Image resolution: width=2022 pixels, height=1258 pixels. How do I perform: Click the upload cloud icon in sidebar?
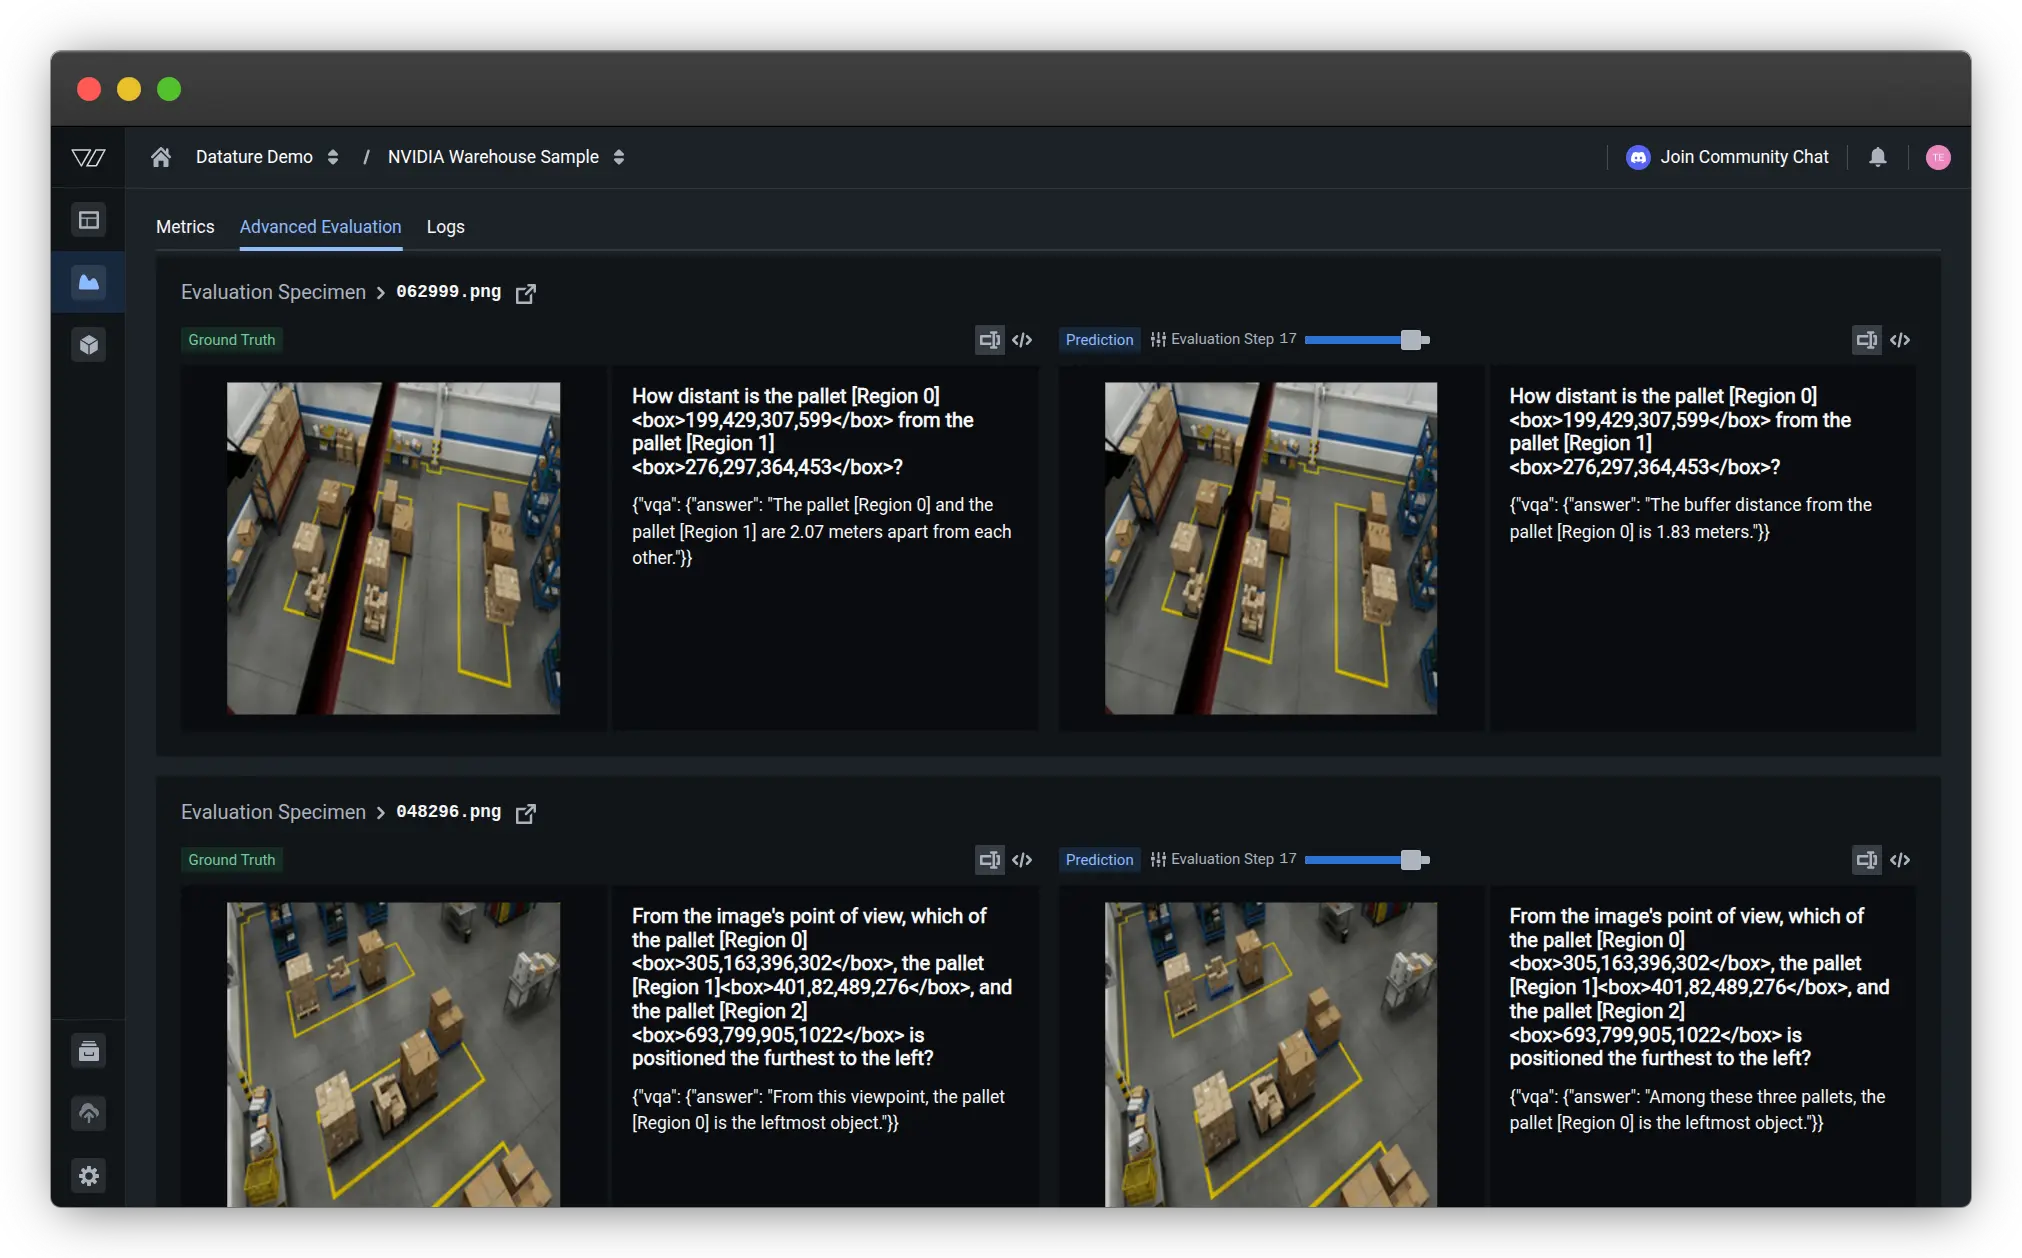89,1113
